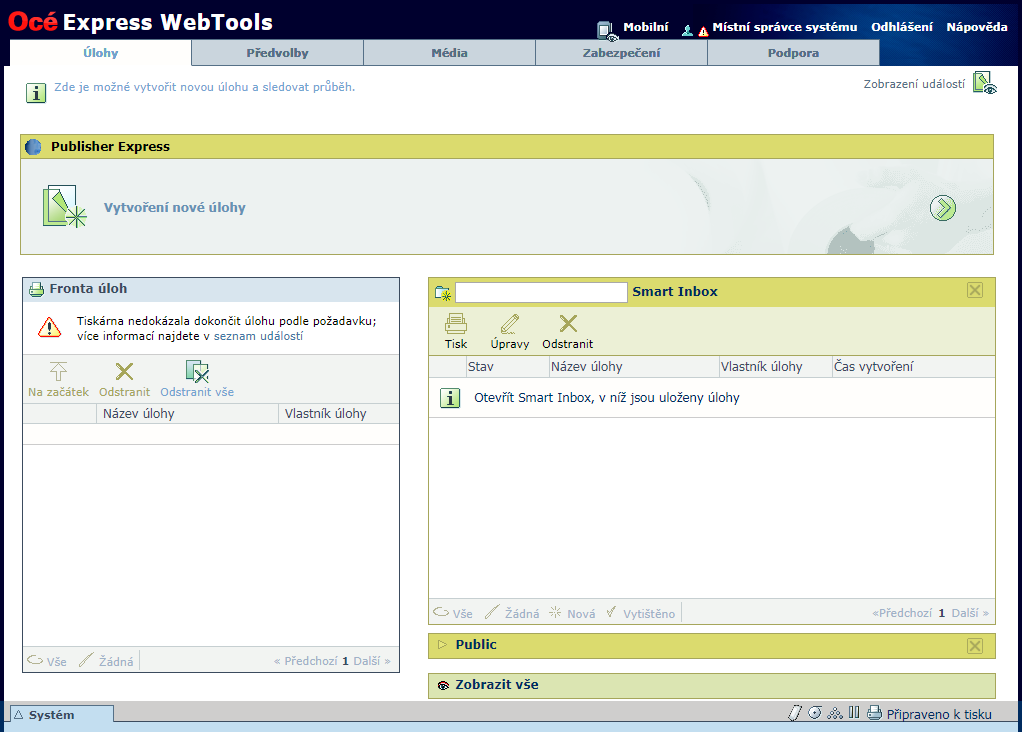Click the Stav column header
Viewport: 1022px width, 732px height.
[480, 367]
